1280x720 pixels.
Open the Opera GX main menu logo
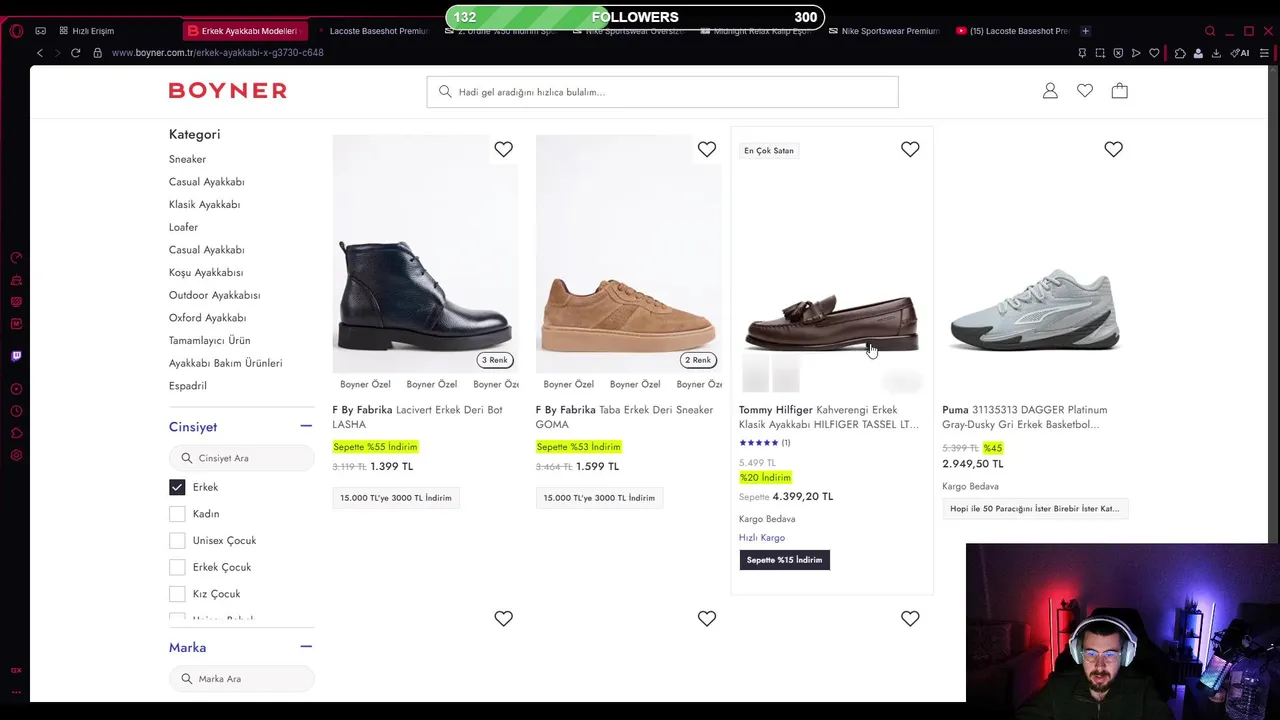(x=16, y=31)
